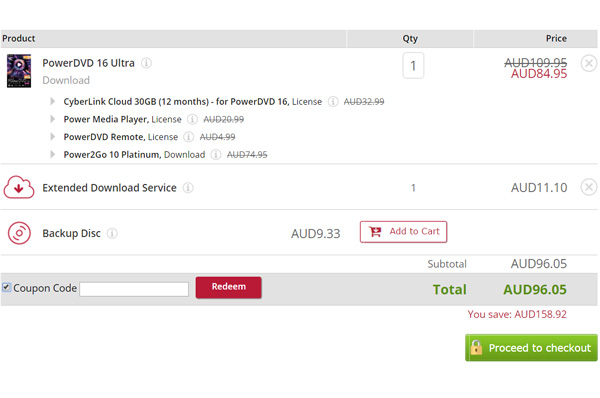This screenshot has height=398, width=600.
Task: Expand Power2Go 10 Platinum arrow
Action: 52,154
